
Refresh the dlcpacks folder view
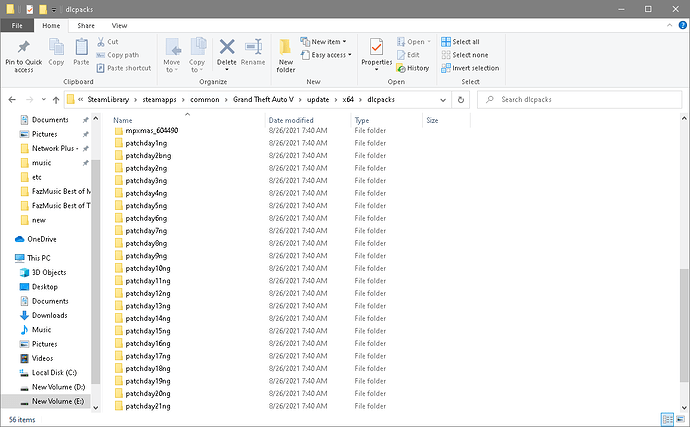tap(461, 100)
